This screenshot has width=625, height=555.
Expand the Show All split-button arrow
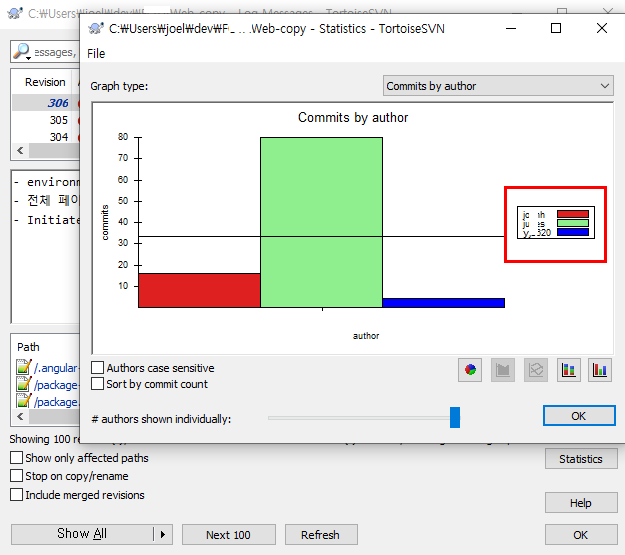[x=163, y=534]
